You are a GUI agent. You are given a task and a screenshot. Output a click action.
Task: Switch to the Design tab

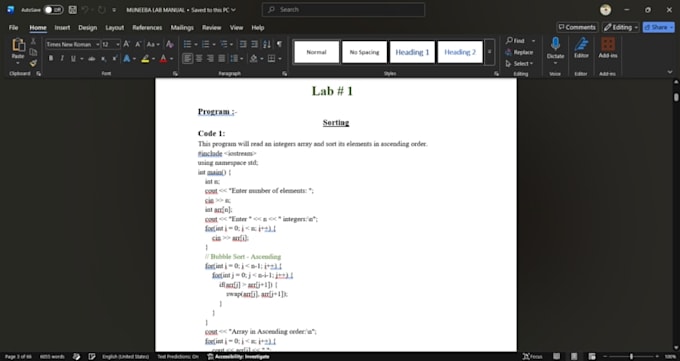pos(87,27)
